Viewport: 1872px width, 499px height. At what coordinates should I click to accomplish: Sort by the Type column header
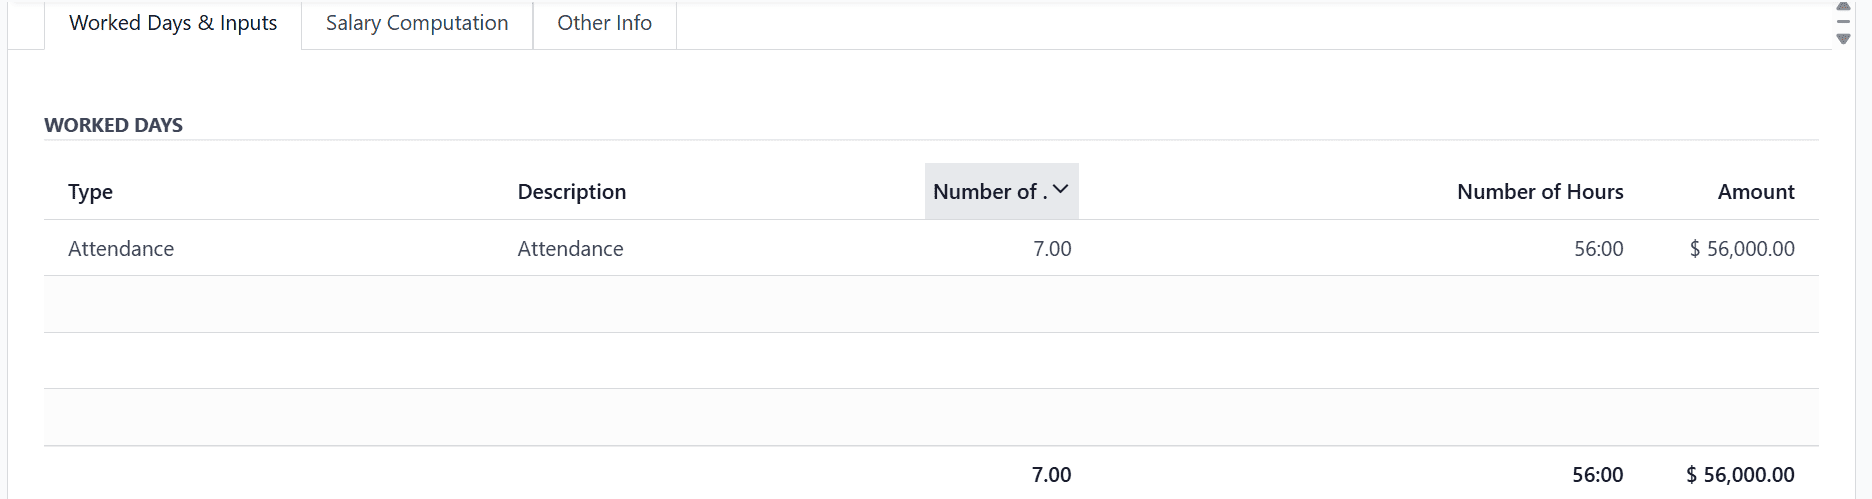coord(90,192)
